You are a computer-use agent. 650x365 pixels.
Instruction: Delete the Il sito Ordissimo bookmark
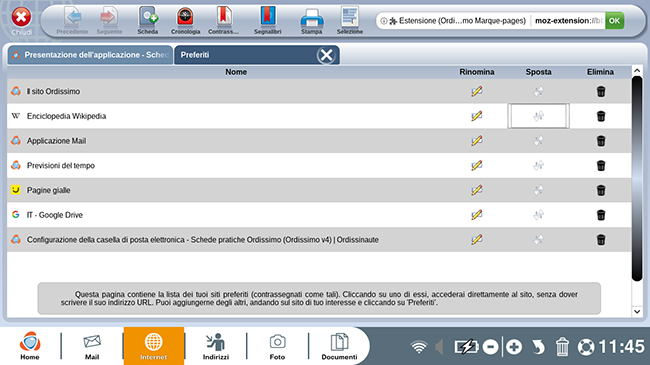(x=601, y=91)
